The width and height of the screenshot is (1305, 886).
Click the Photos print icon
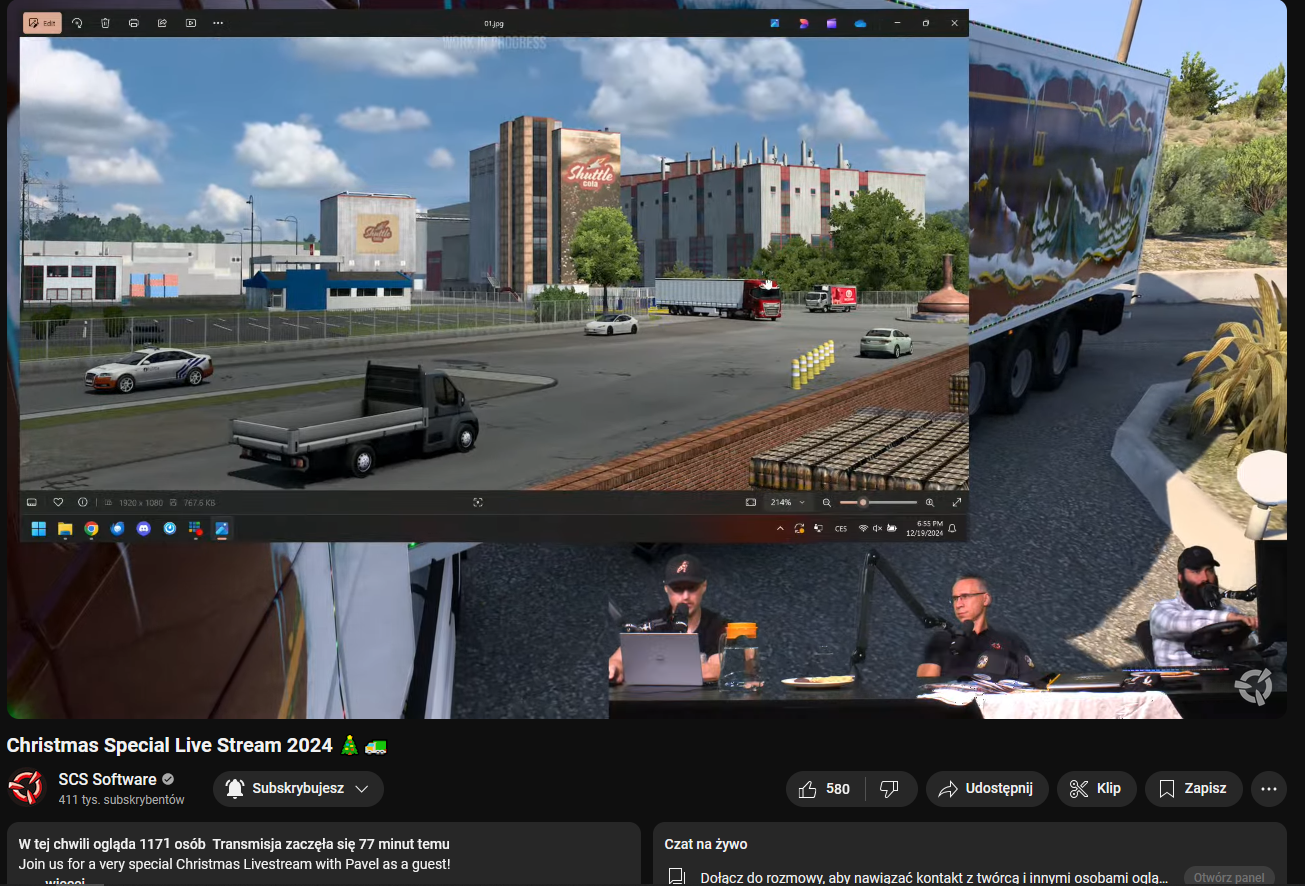133,23
